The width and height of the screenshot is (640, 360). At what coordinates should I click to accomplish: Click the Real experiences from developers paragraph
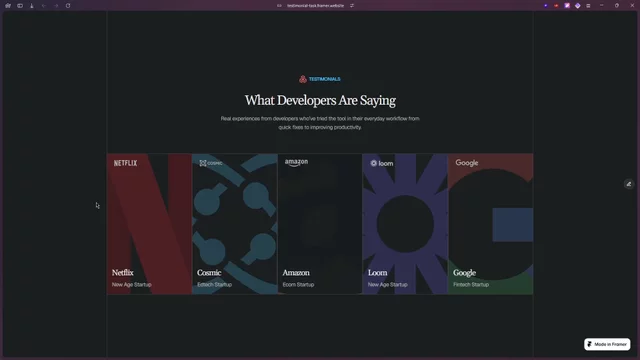click(320, 123)
